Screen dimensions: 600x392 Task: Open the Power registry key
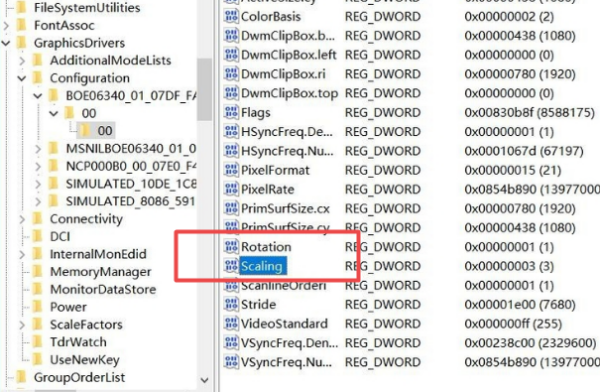tap(68, 307)
